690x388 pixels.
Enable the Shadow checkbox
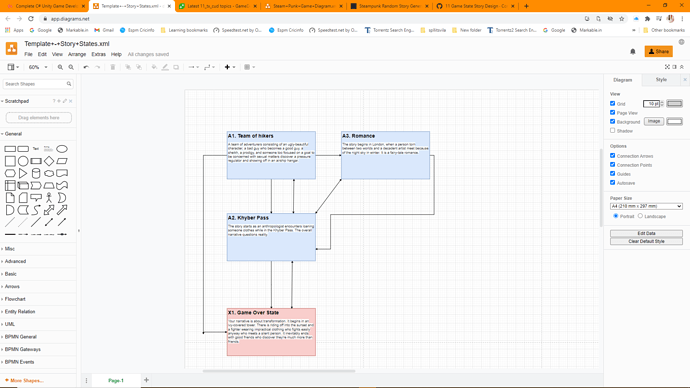tap(613, 131)
